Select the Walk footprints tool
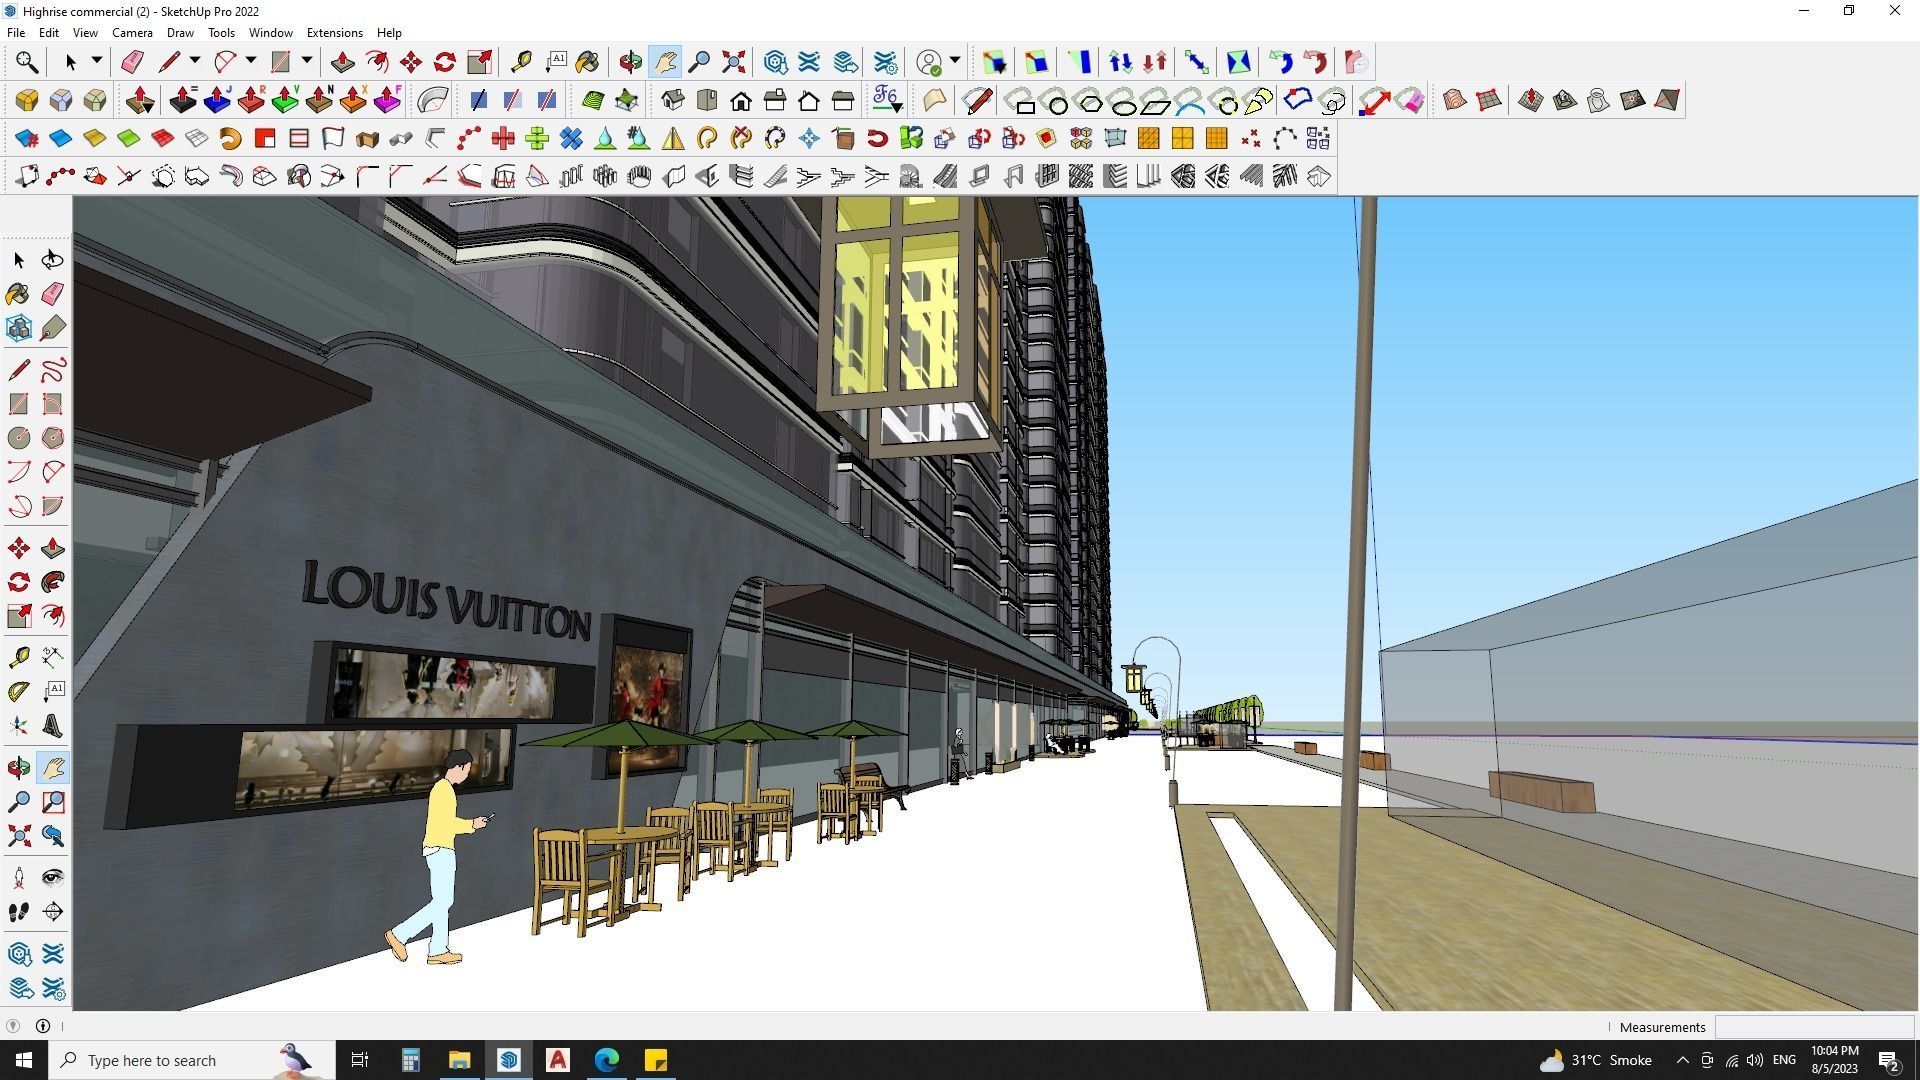Viewport: 1920px width, 1080px height. (x=18, y=912)
